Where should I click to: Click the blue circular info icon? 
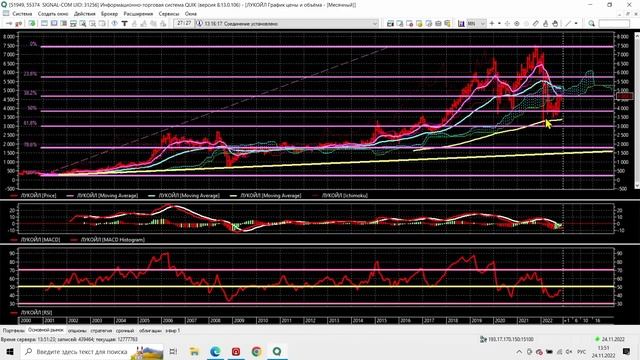[x=114, y=24]
